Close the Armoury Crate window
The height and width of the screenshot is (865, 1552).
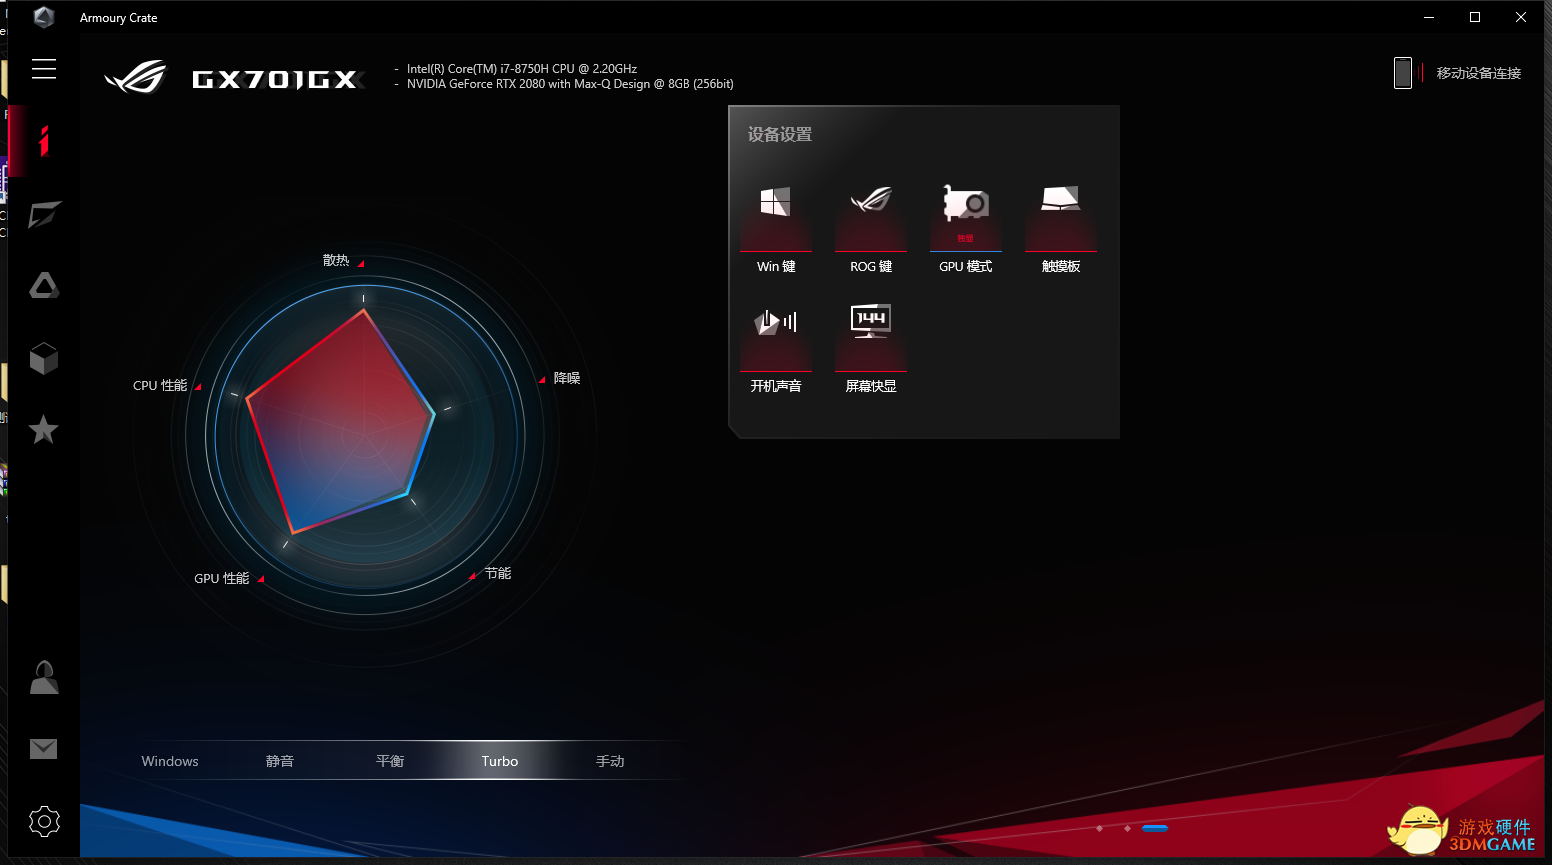1521,17
